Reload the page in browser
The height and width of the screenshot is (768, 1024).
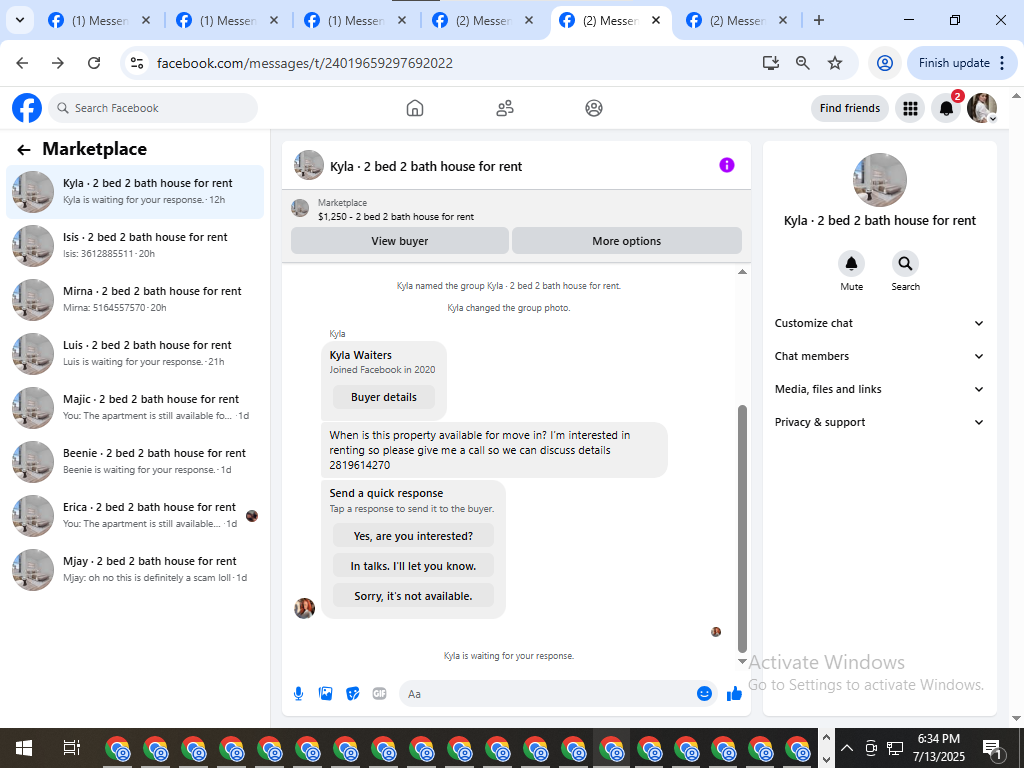tap(94, 63)
